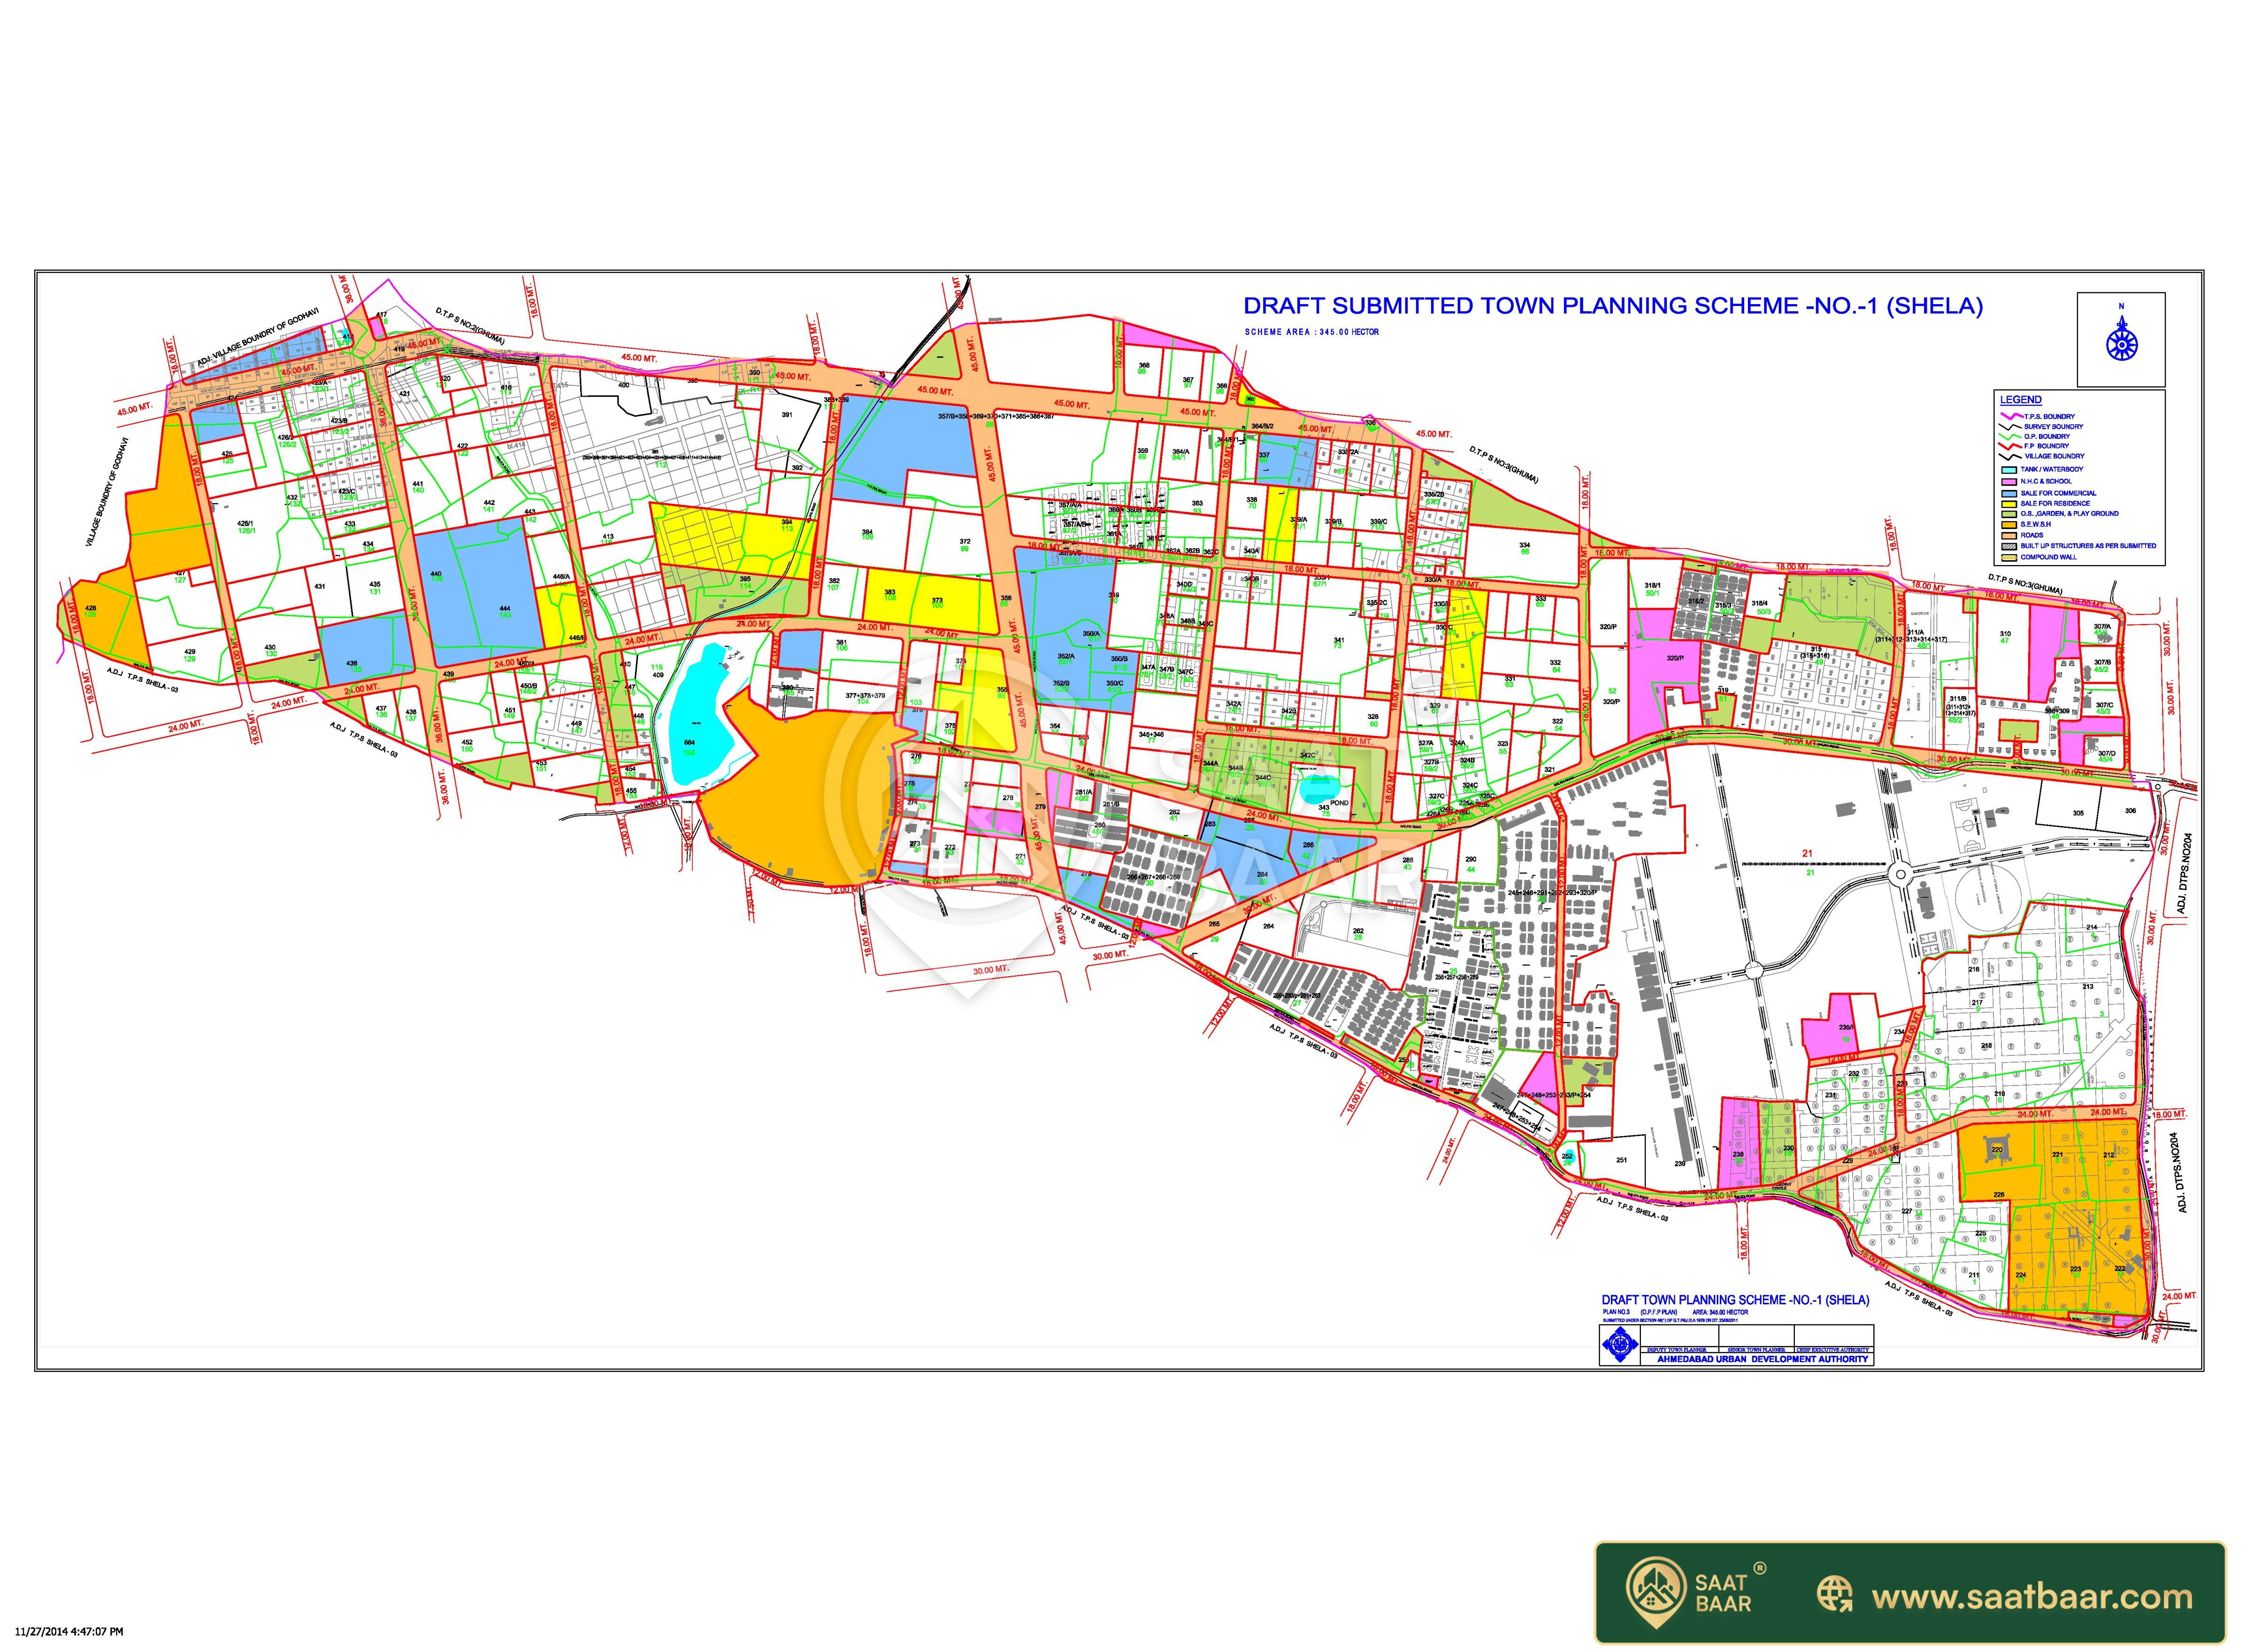Click the Sale for Commercial blue legend swatch

click(x=2009, y=494)
